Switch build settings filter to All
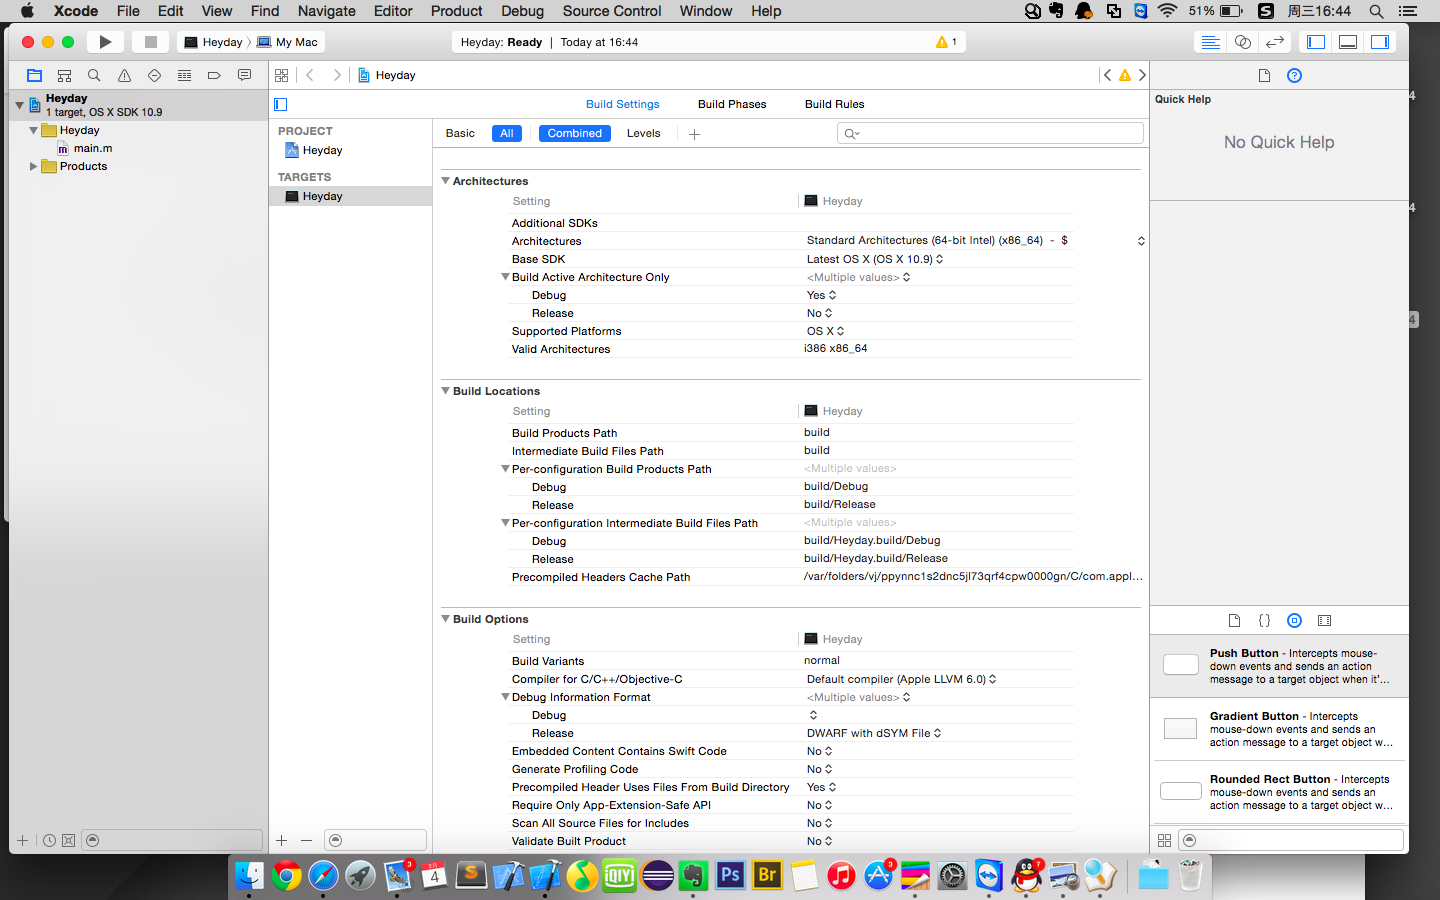 point(507,133)
